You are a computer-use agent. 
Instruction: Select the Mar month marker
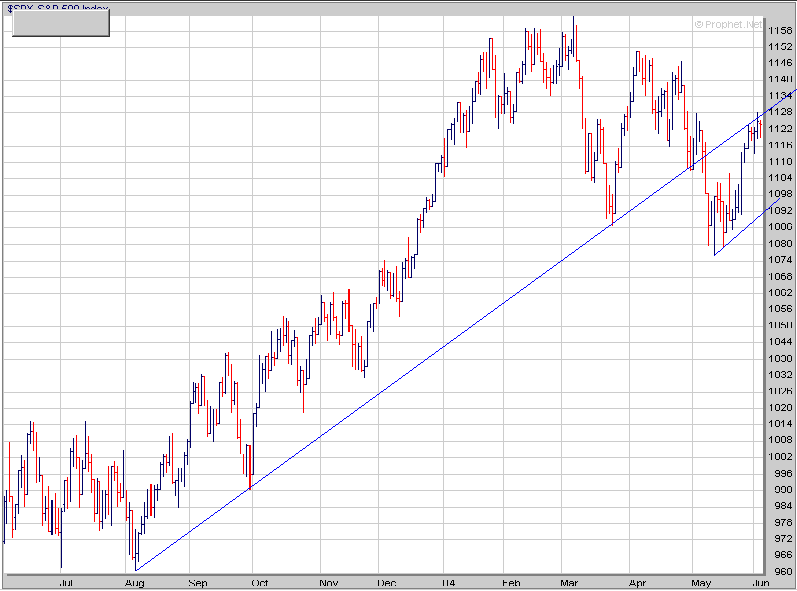(569, 583)
